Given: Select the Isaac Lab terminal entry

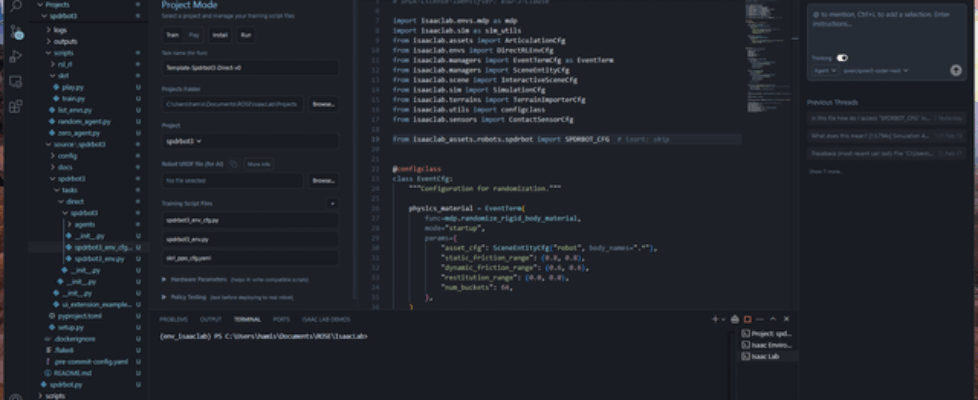Looking at the screenshot, I should tap(766, 356).
